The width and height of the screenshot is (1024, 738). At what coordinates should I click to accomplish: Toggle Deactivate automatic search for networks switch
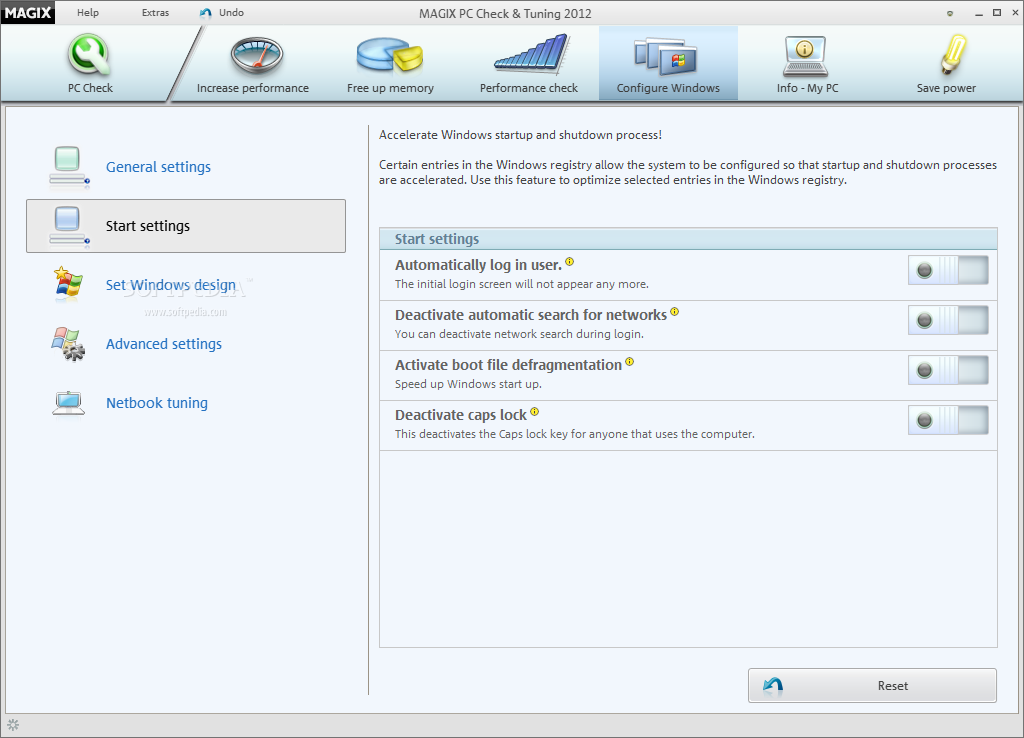tap(948, 320)
